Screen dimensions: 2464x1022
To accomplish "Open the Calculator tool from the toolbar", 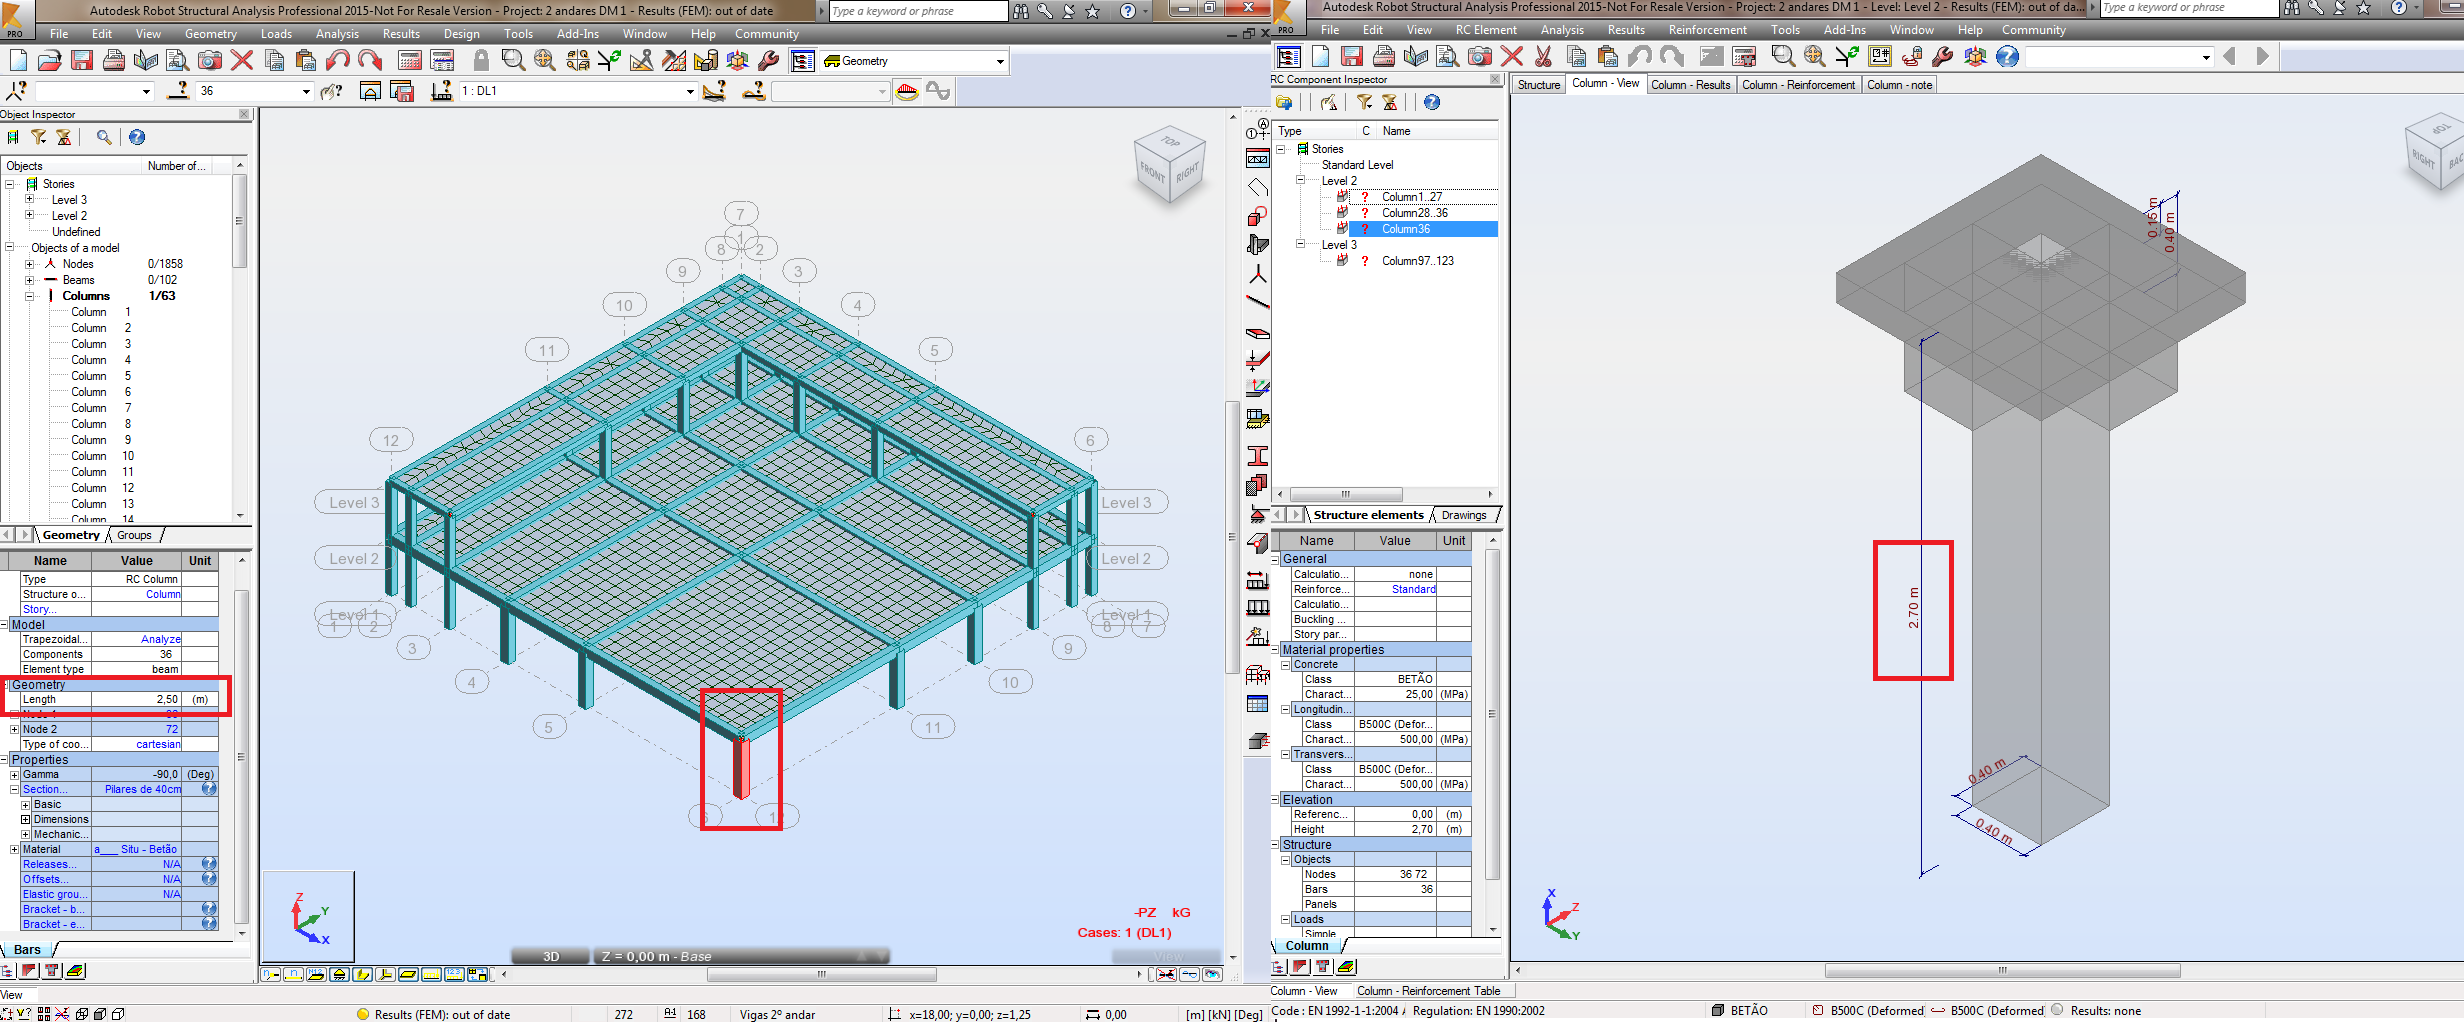I will (x=409, y=60).
